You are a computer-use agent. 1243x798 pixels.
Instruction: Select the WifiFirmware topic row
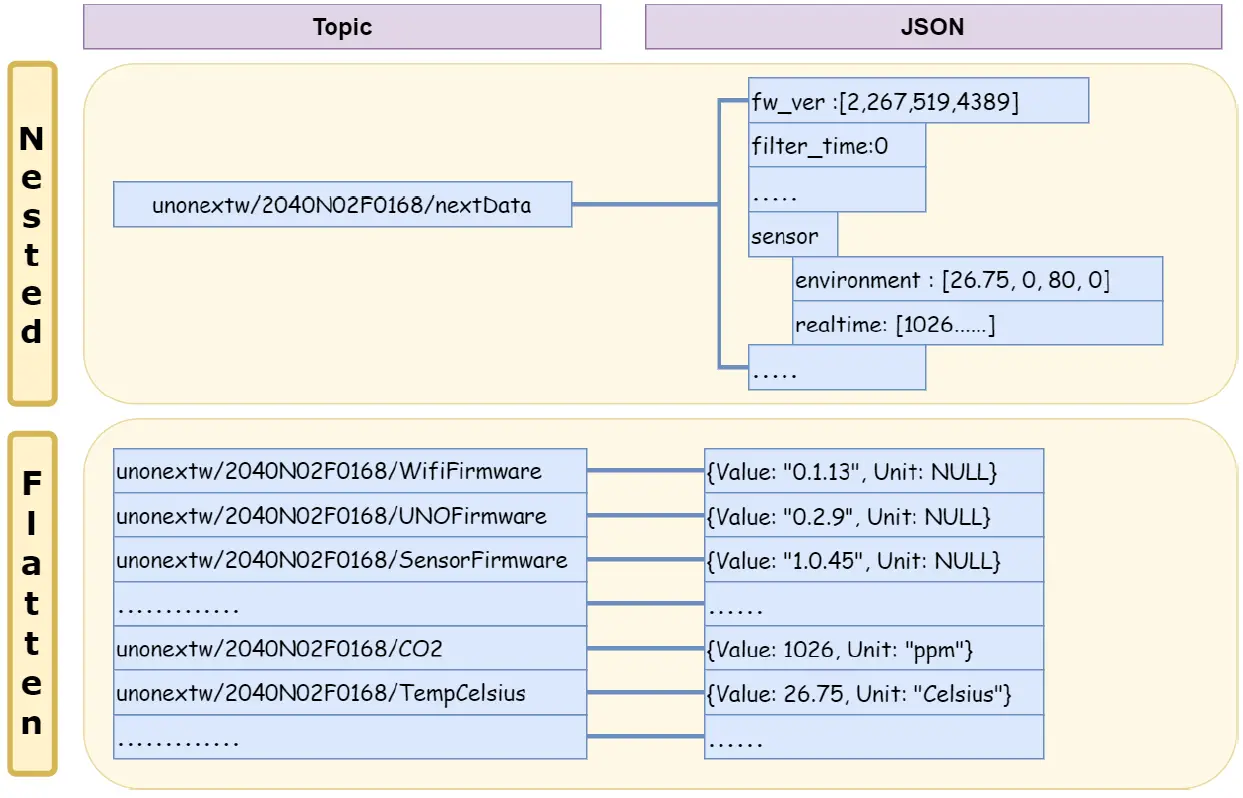point(350,471)
